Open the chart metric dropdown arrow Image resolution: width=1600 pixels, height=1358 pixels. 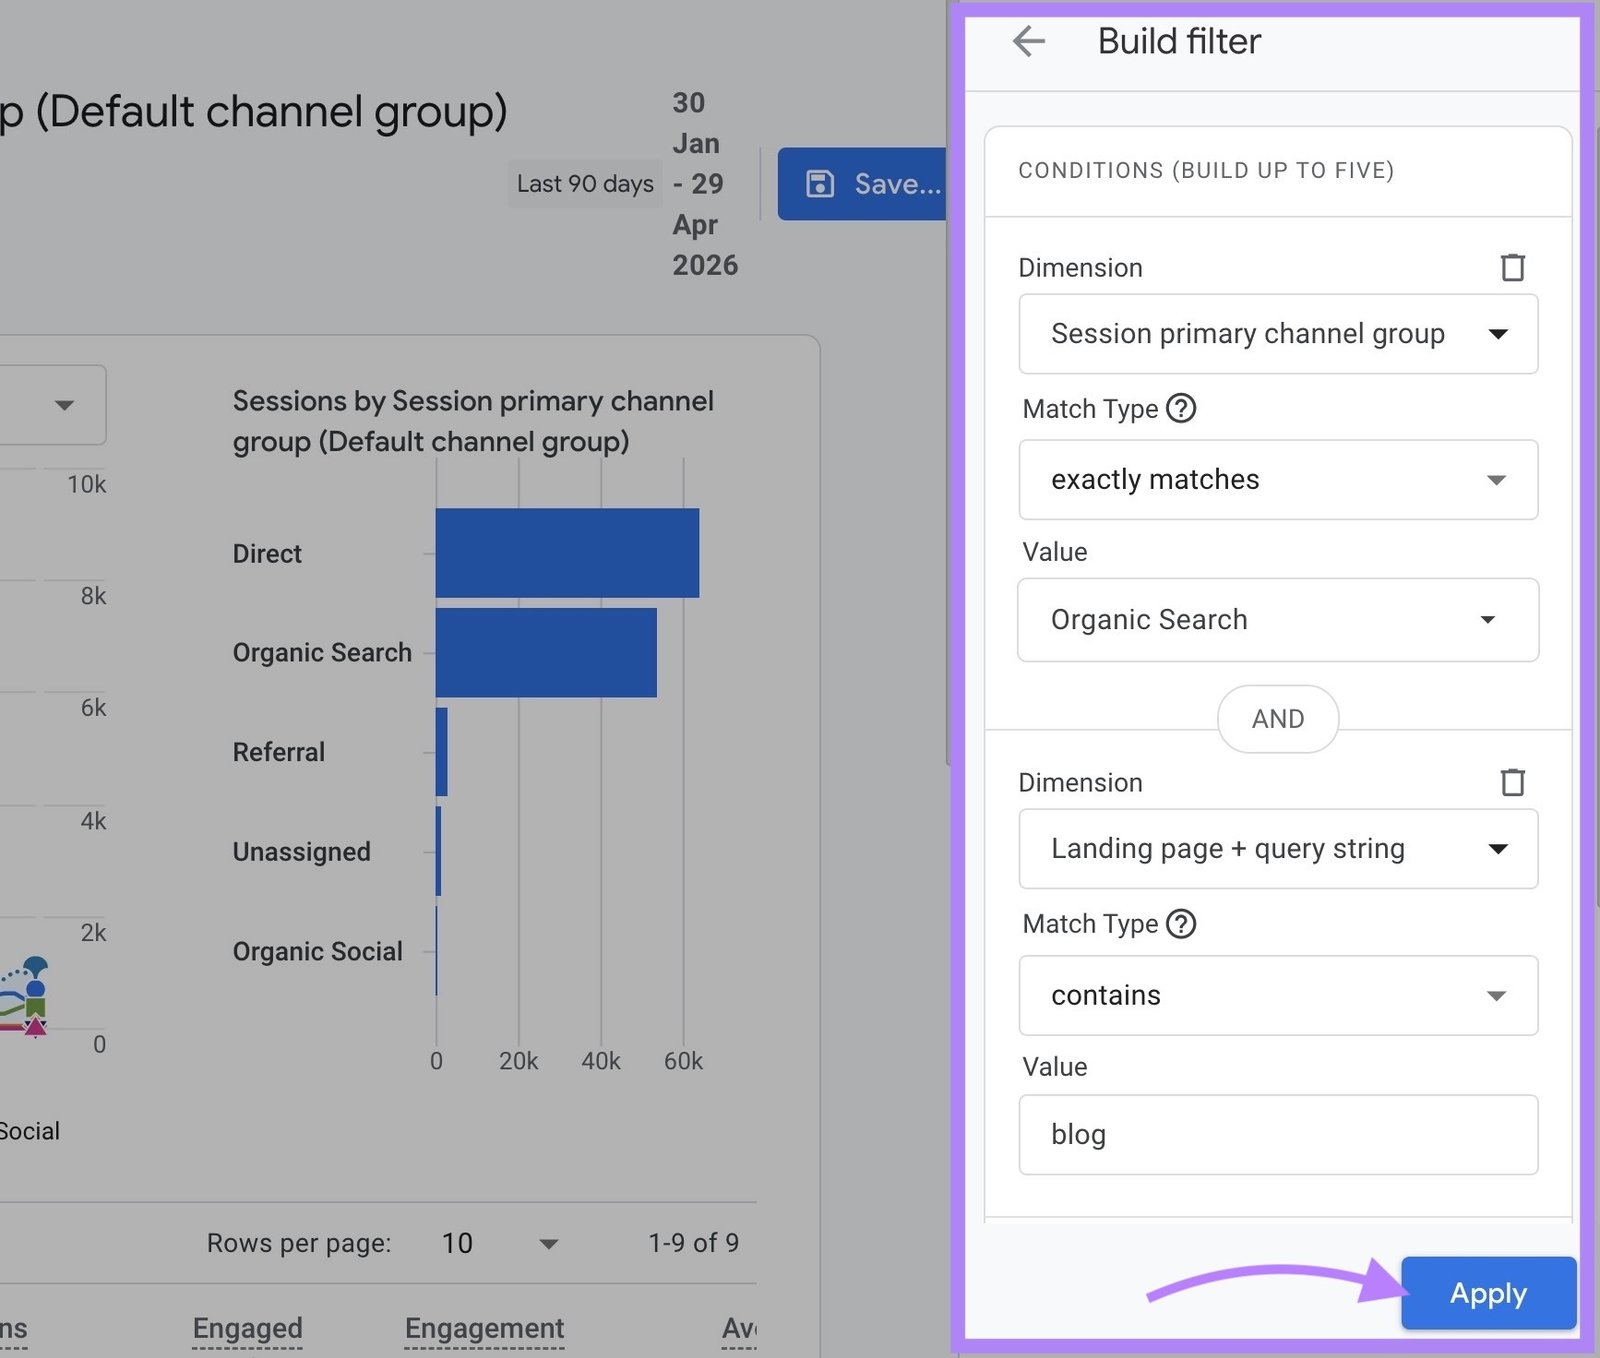point(64,405)
